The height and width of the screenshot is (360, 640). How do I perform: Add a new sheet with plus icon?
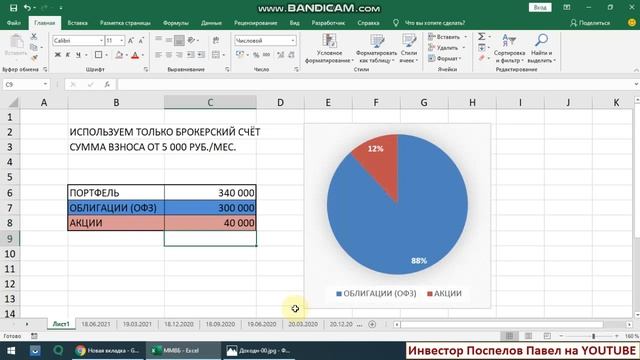point(372,324)
